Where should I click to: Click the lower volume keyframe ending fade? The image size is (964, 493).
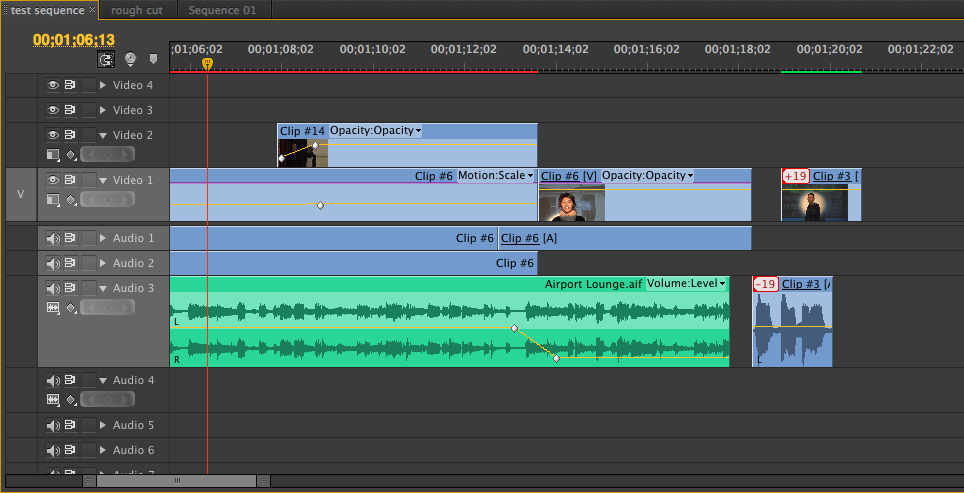556,358
